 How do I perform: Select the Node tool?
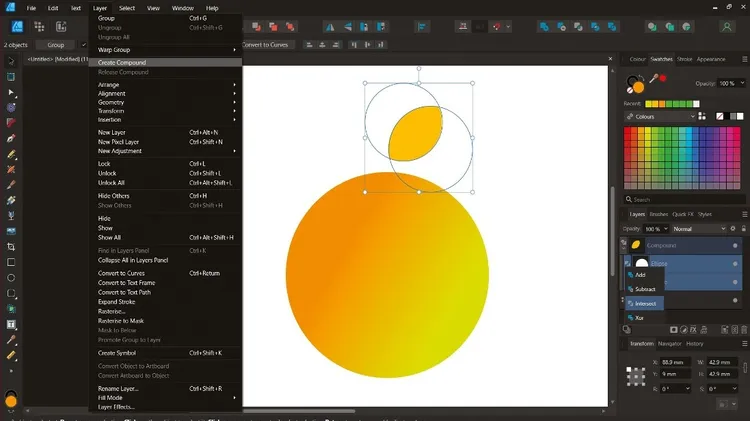point(11,92)
